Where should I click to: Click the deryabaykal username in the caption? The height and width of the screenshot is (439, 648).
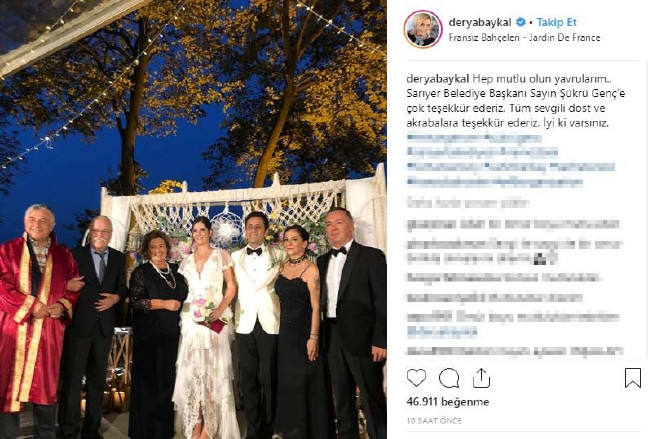tap(438, 79)
